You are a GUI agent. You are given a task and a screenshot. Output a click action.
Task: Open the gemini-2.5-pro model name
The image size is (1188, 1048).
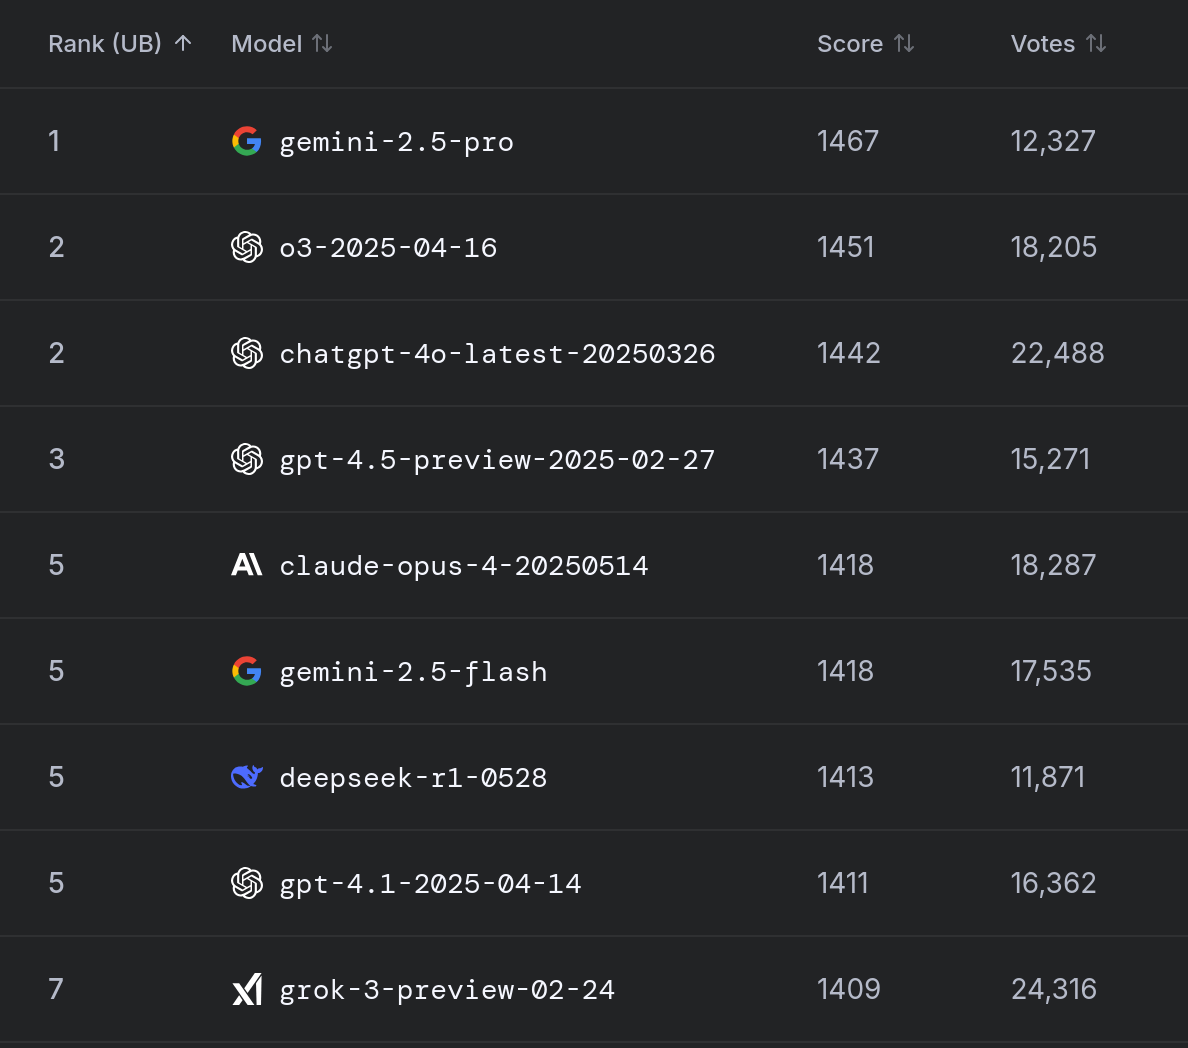(396, 142)
